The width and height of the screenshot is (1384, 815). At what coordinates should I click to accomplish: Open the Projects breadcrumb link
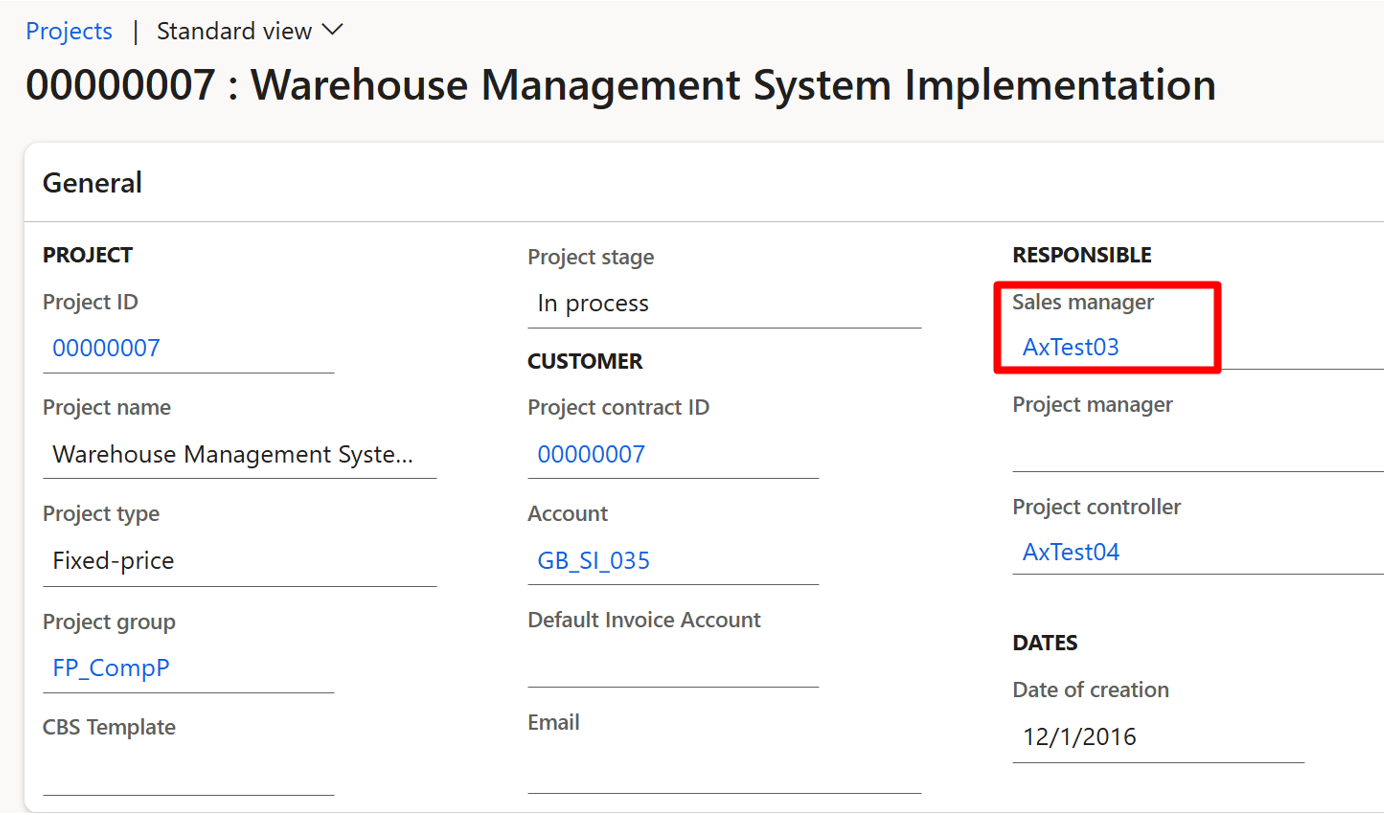69,31
